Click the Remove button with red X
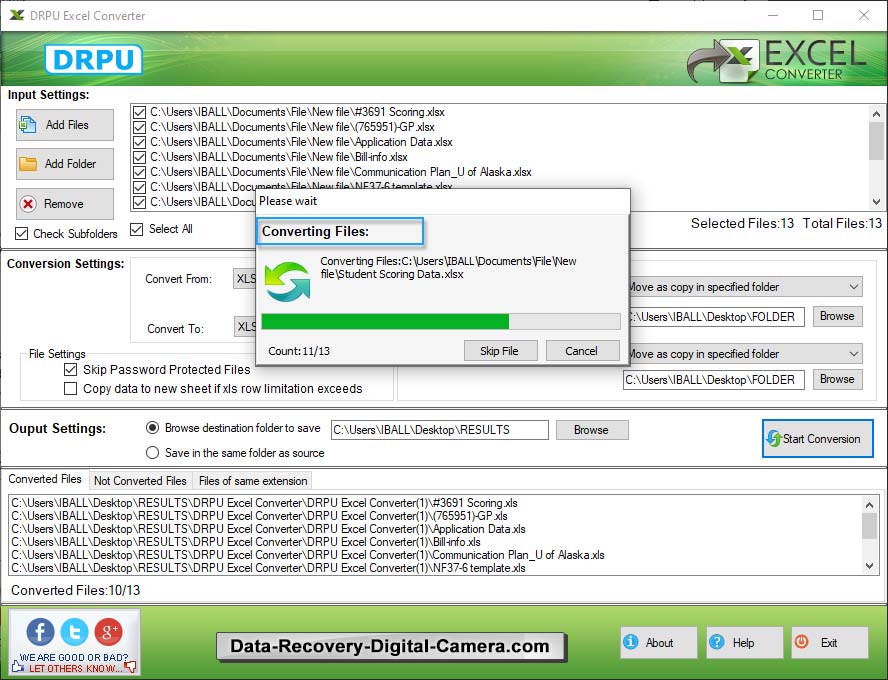The width and height of the screenshot is (888, 680). (x=65, y=204)
